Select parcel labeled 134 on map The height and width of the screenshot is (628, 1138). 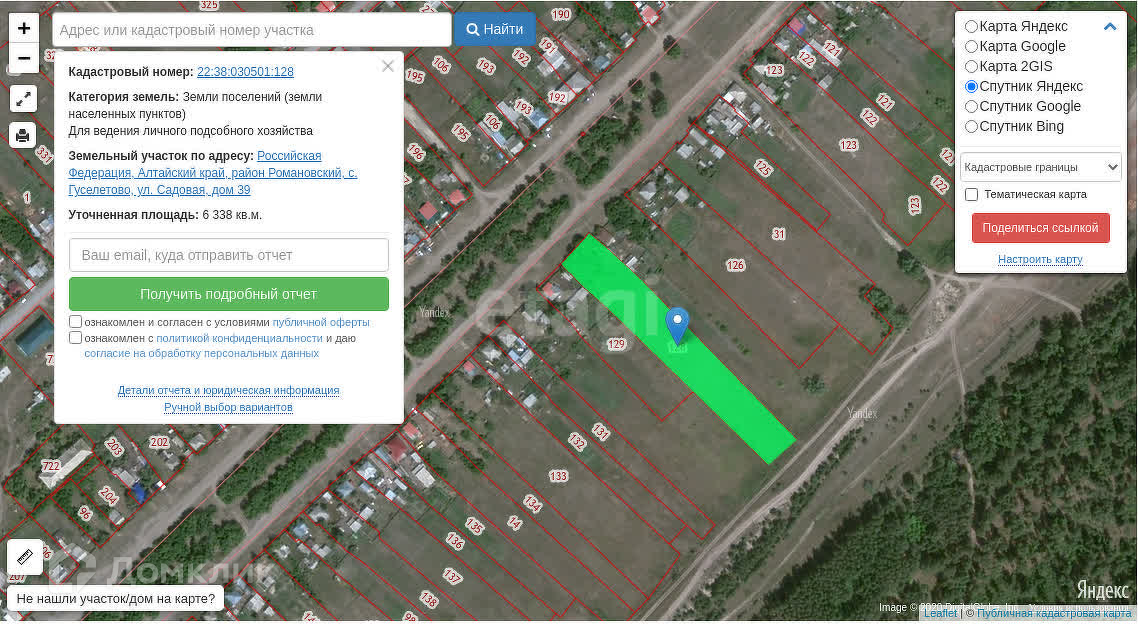[533, 503]
